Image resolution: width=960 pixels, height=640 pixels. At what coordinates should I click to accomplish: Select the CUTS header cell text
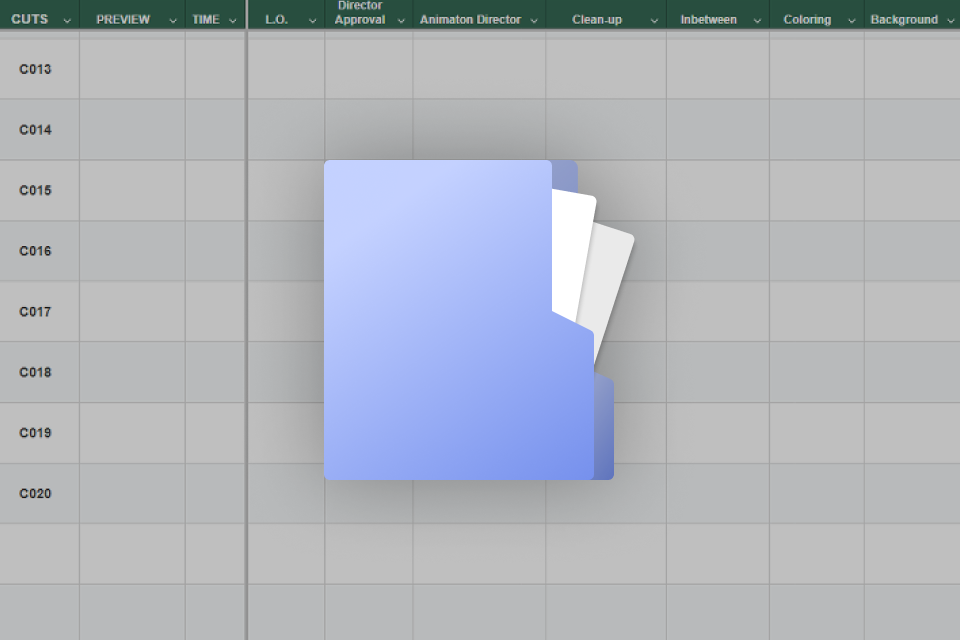(29, 19)
